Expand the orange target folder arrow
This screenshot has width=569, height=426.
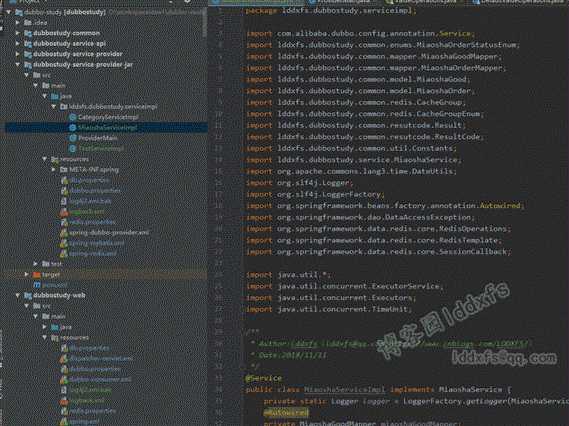(x=26, y=275)
